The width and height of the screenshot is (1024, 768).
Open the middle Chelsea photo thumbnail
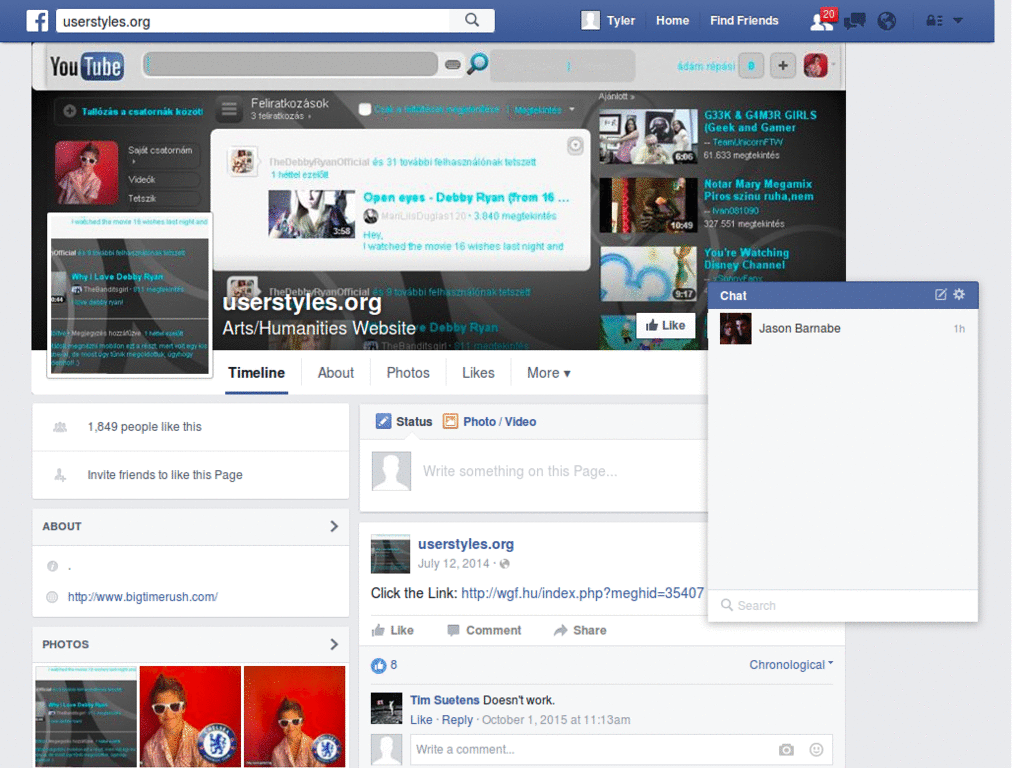click(x=190, y=716)
